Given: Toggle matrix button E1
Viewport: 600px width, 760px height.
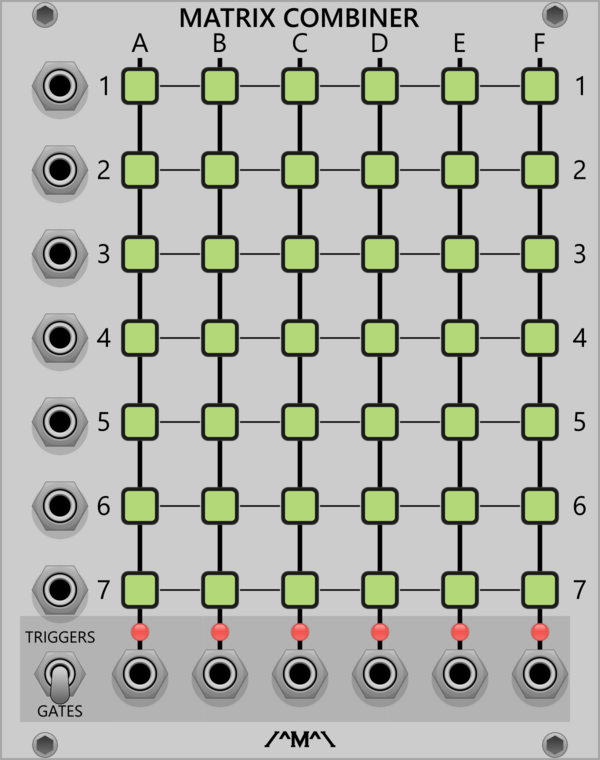Looking at the screenshot, I should (x=460, y=86).
